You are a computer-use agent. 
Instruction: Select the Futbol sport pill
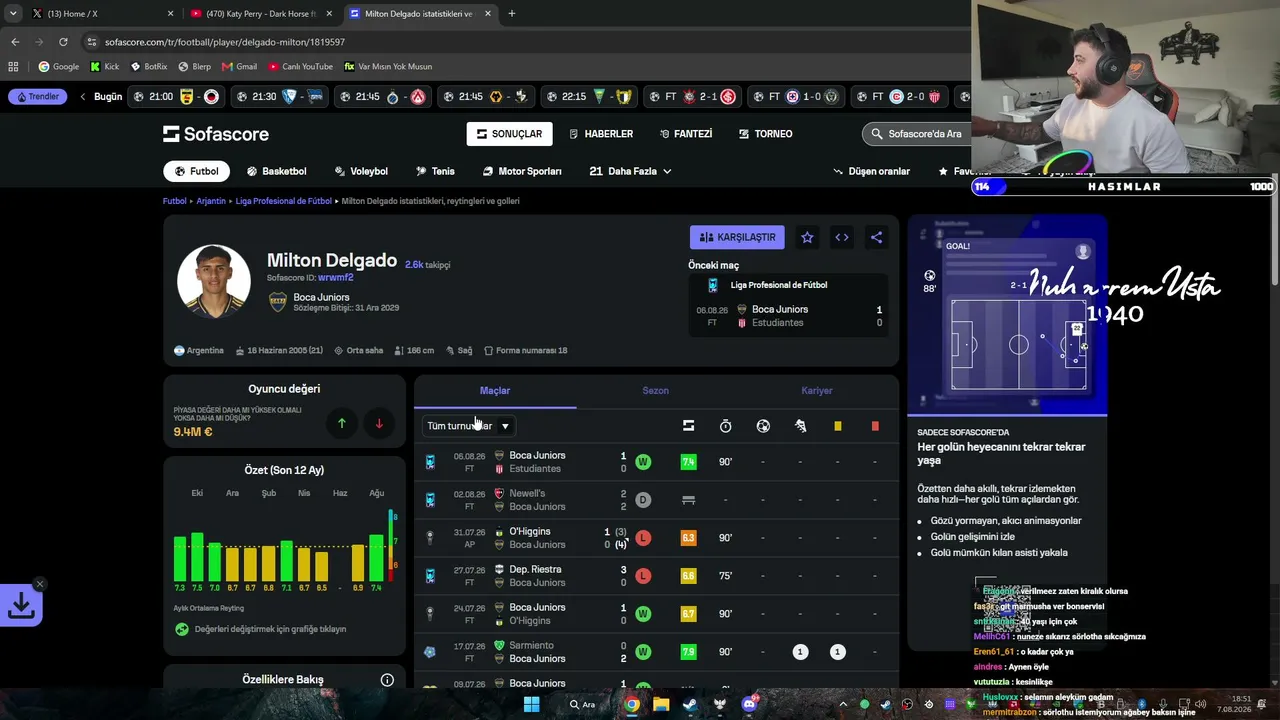[x=196, y=171]
